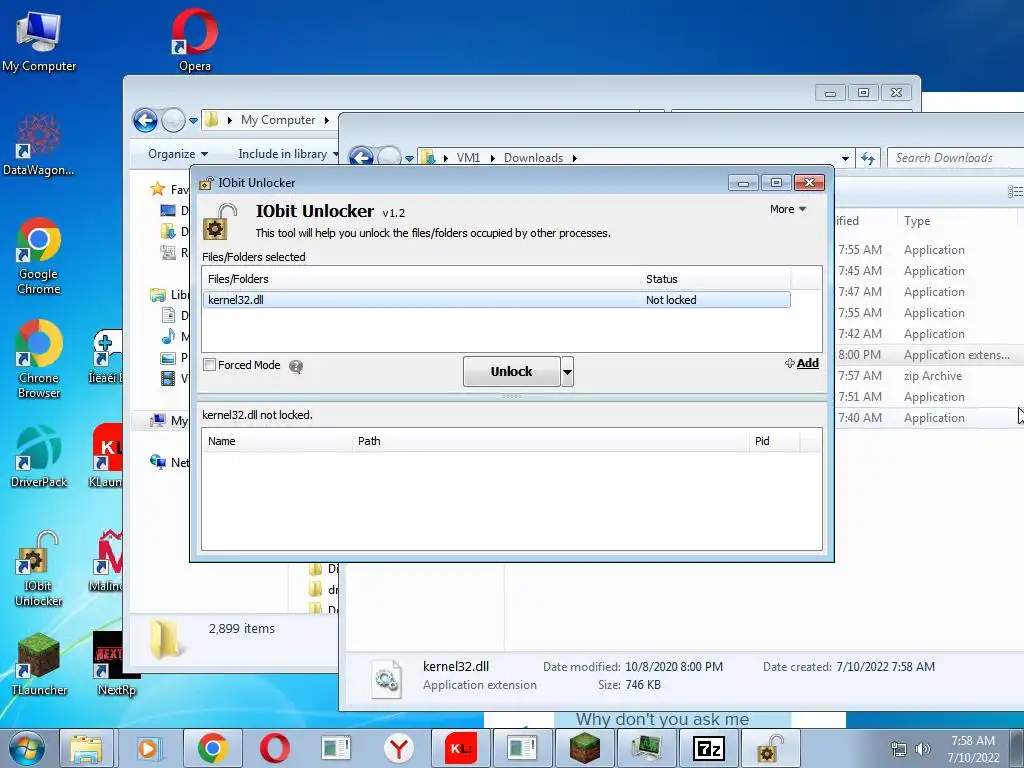Image resolution: width=1024 pixels, height=768 pixels.
Task: Open Windows Explorer from the taskbar
Action: [86, 748]
